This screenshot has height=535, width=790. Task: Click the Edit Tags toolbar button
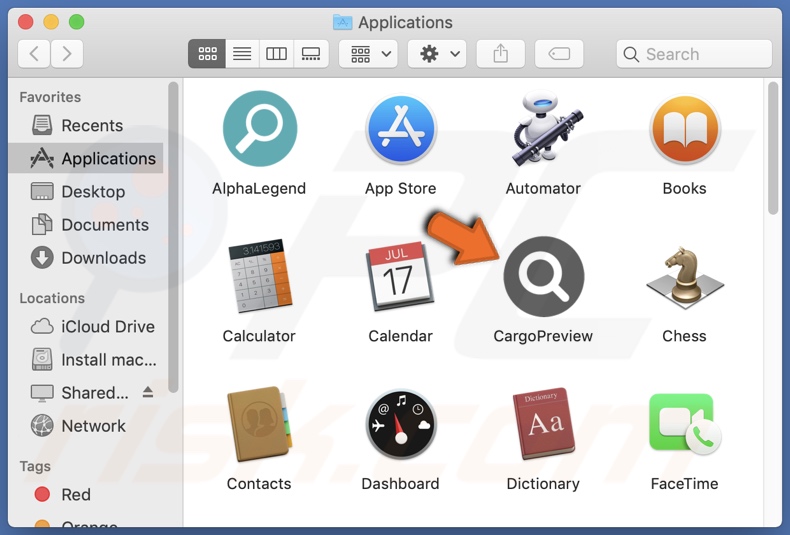click(x=559, y=53)
